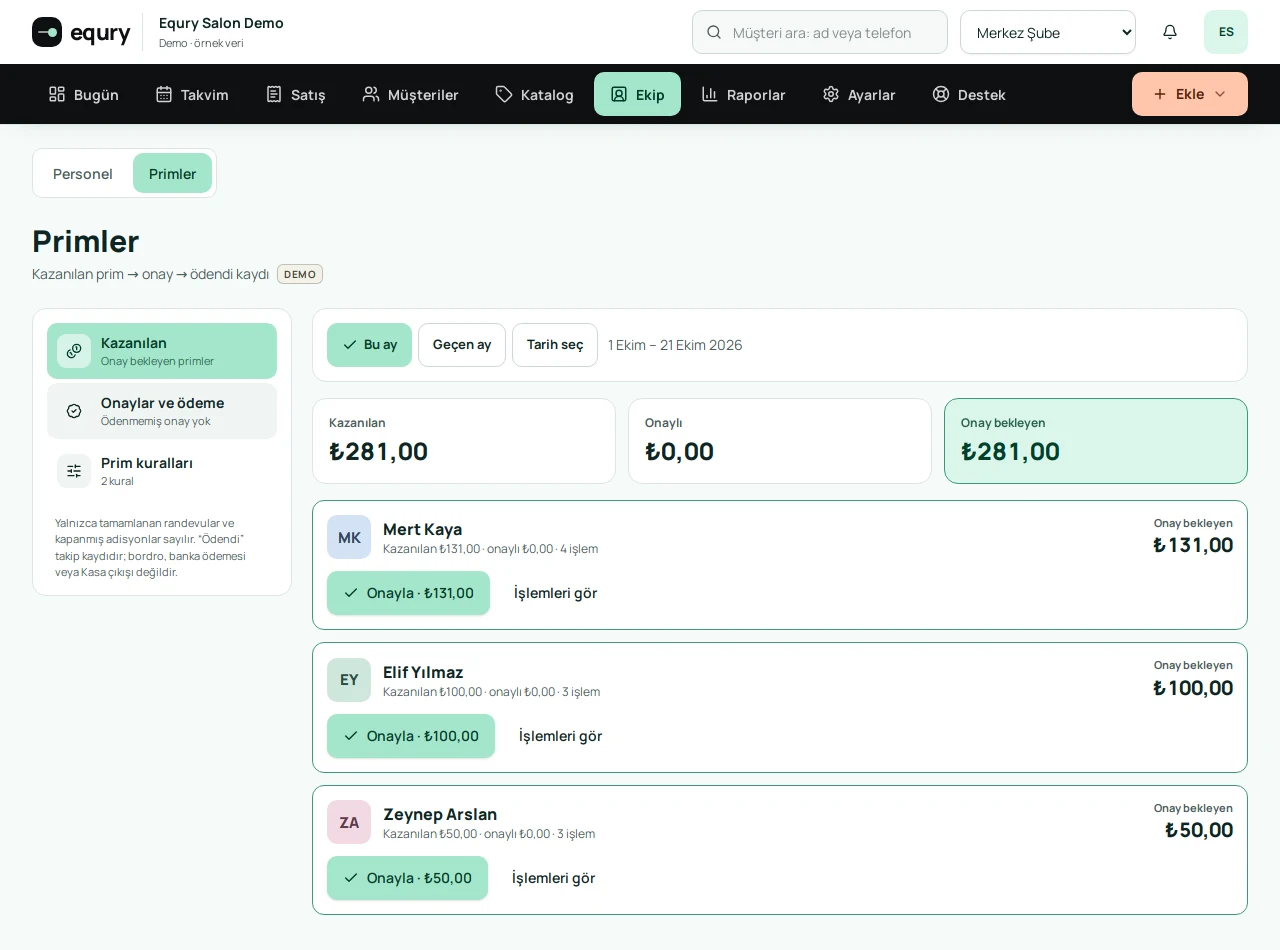
Task: Switch to the Personel tab
Action: pyautogui.click(x=83, y=173)
